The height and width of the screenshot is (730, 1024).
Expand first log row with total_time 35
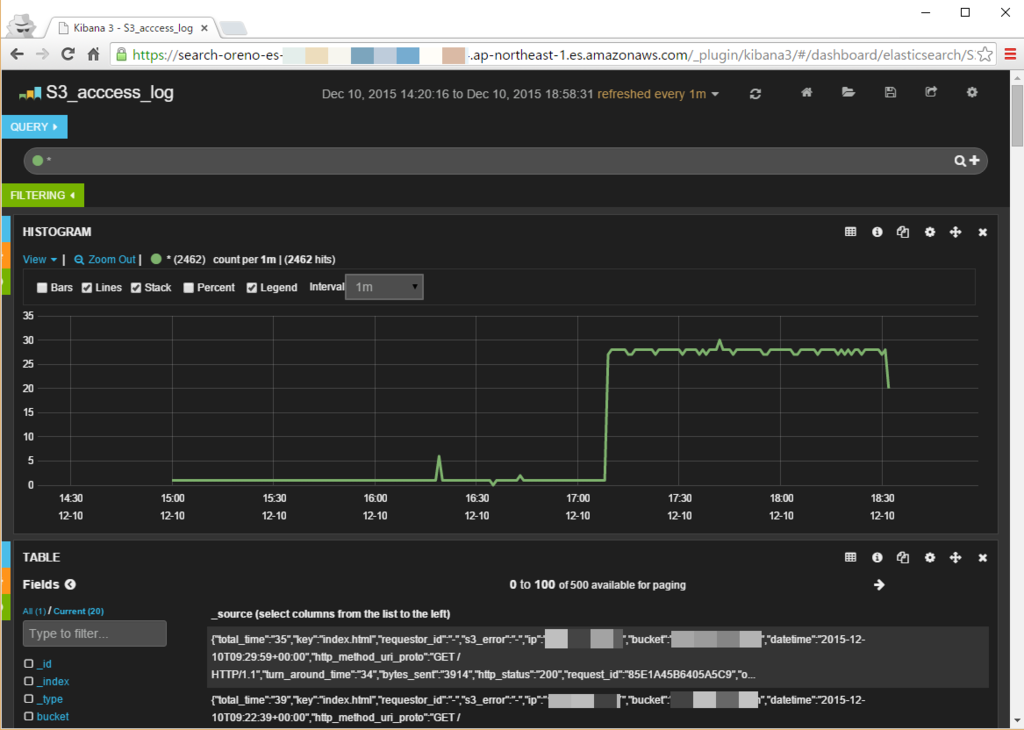click(x=598, y=657)
